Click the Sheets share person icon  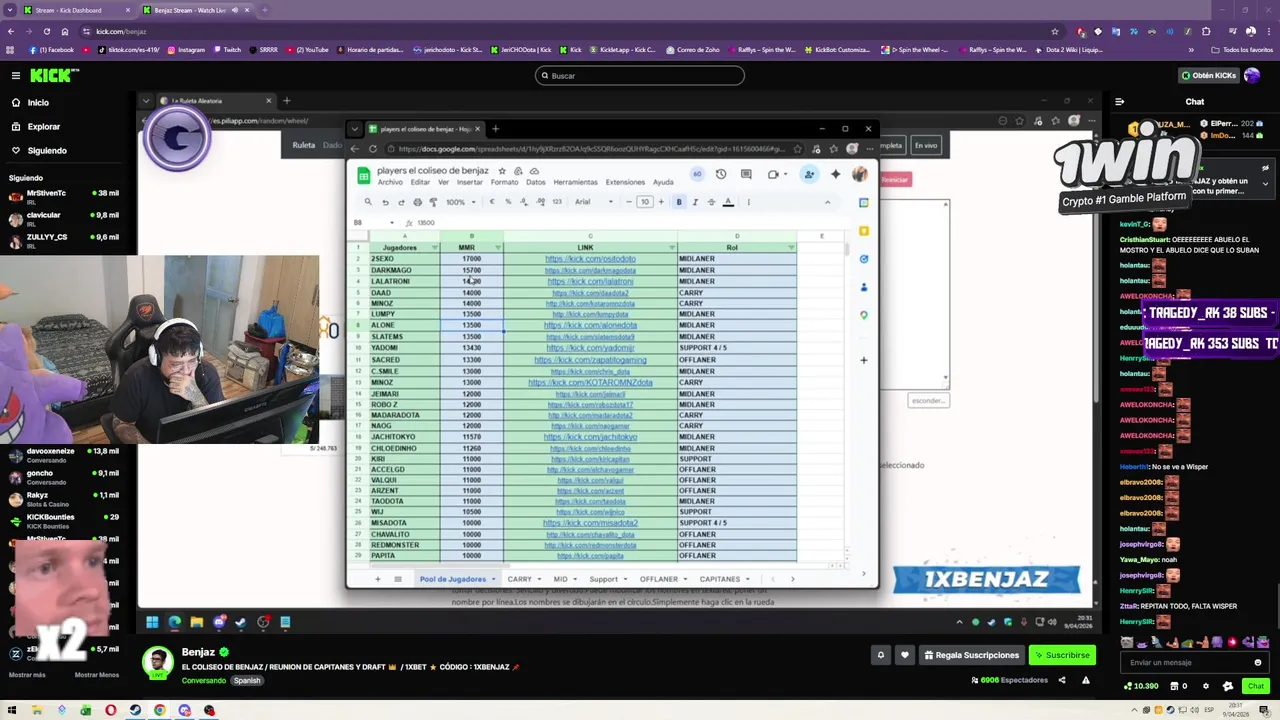[809, 174]
